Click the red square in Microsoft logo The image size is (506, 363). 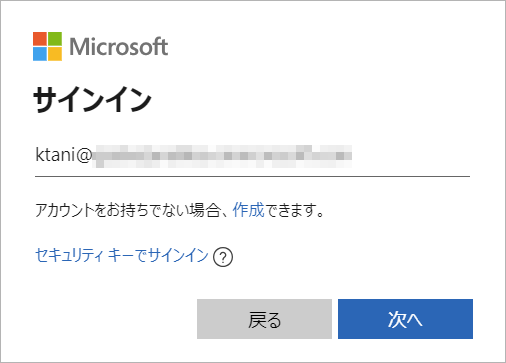40,39
